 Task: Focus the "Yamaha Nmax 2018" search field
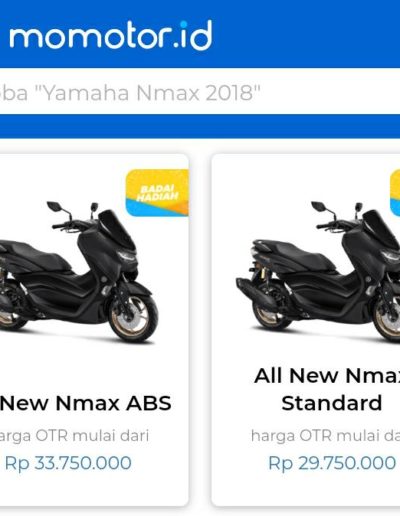tap(200, 92)
